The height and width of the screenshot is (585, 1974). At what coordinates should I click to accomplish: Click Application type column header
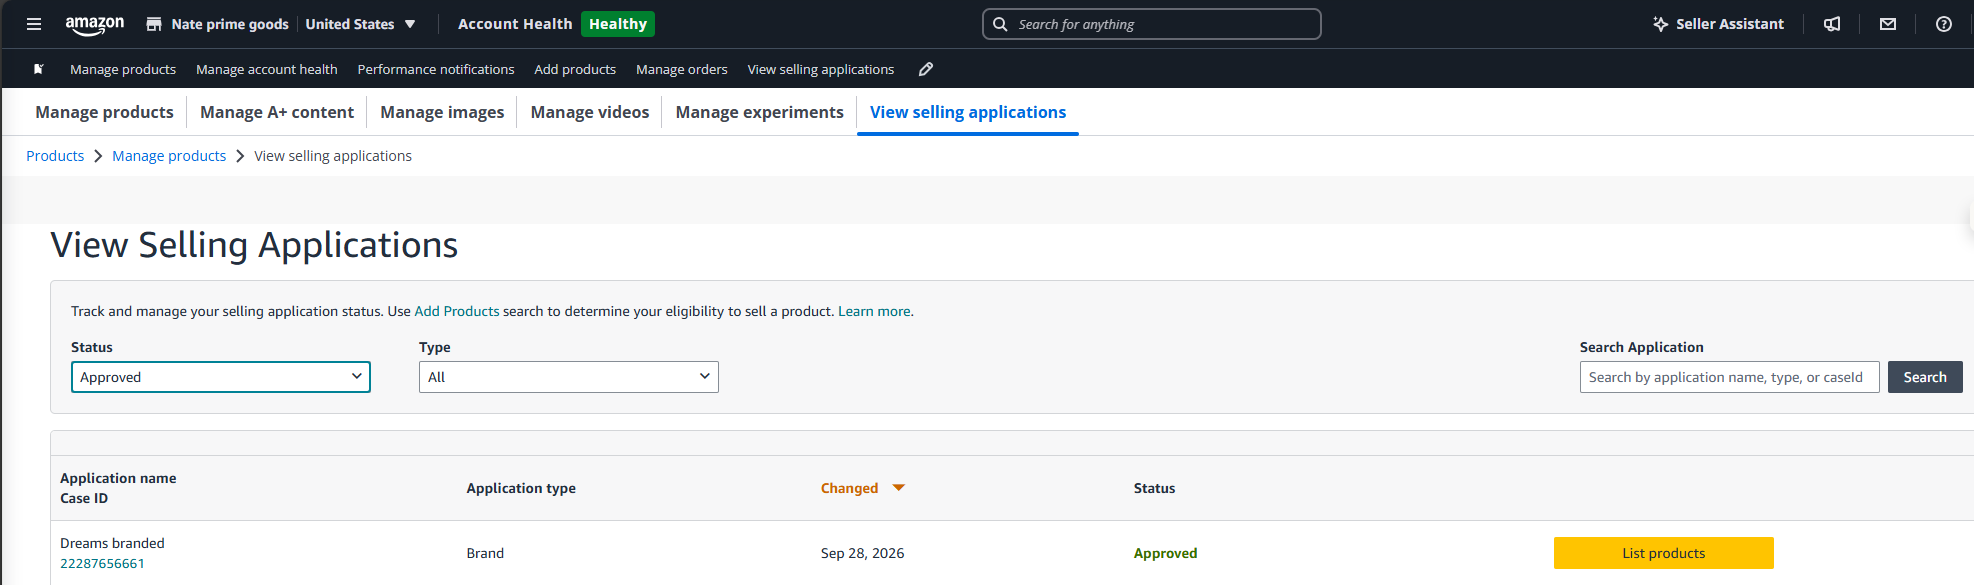521,488
